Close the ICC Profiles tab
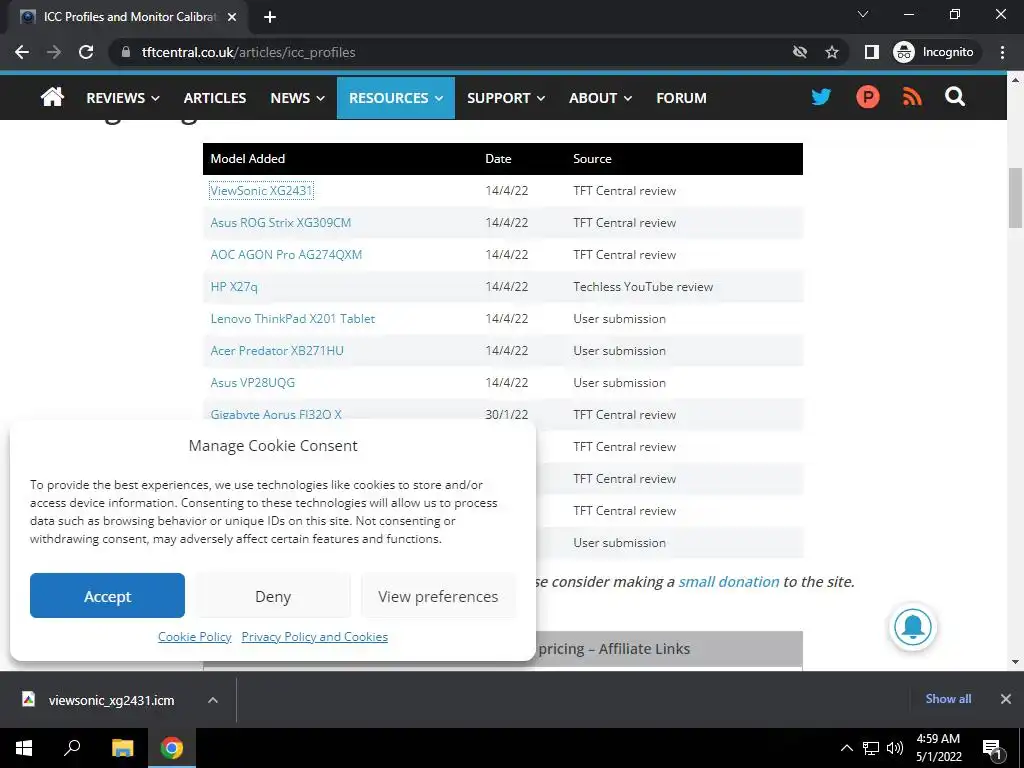Image resolution: width=1024 pixels, height=768 pixels. [x=232, y=17]
